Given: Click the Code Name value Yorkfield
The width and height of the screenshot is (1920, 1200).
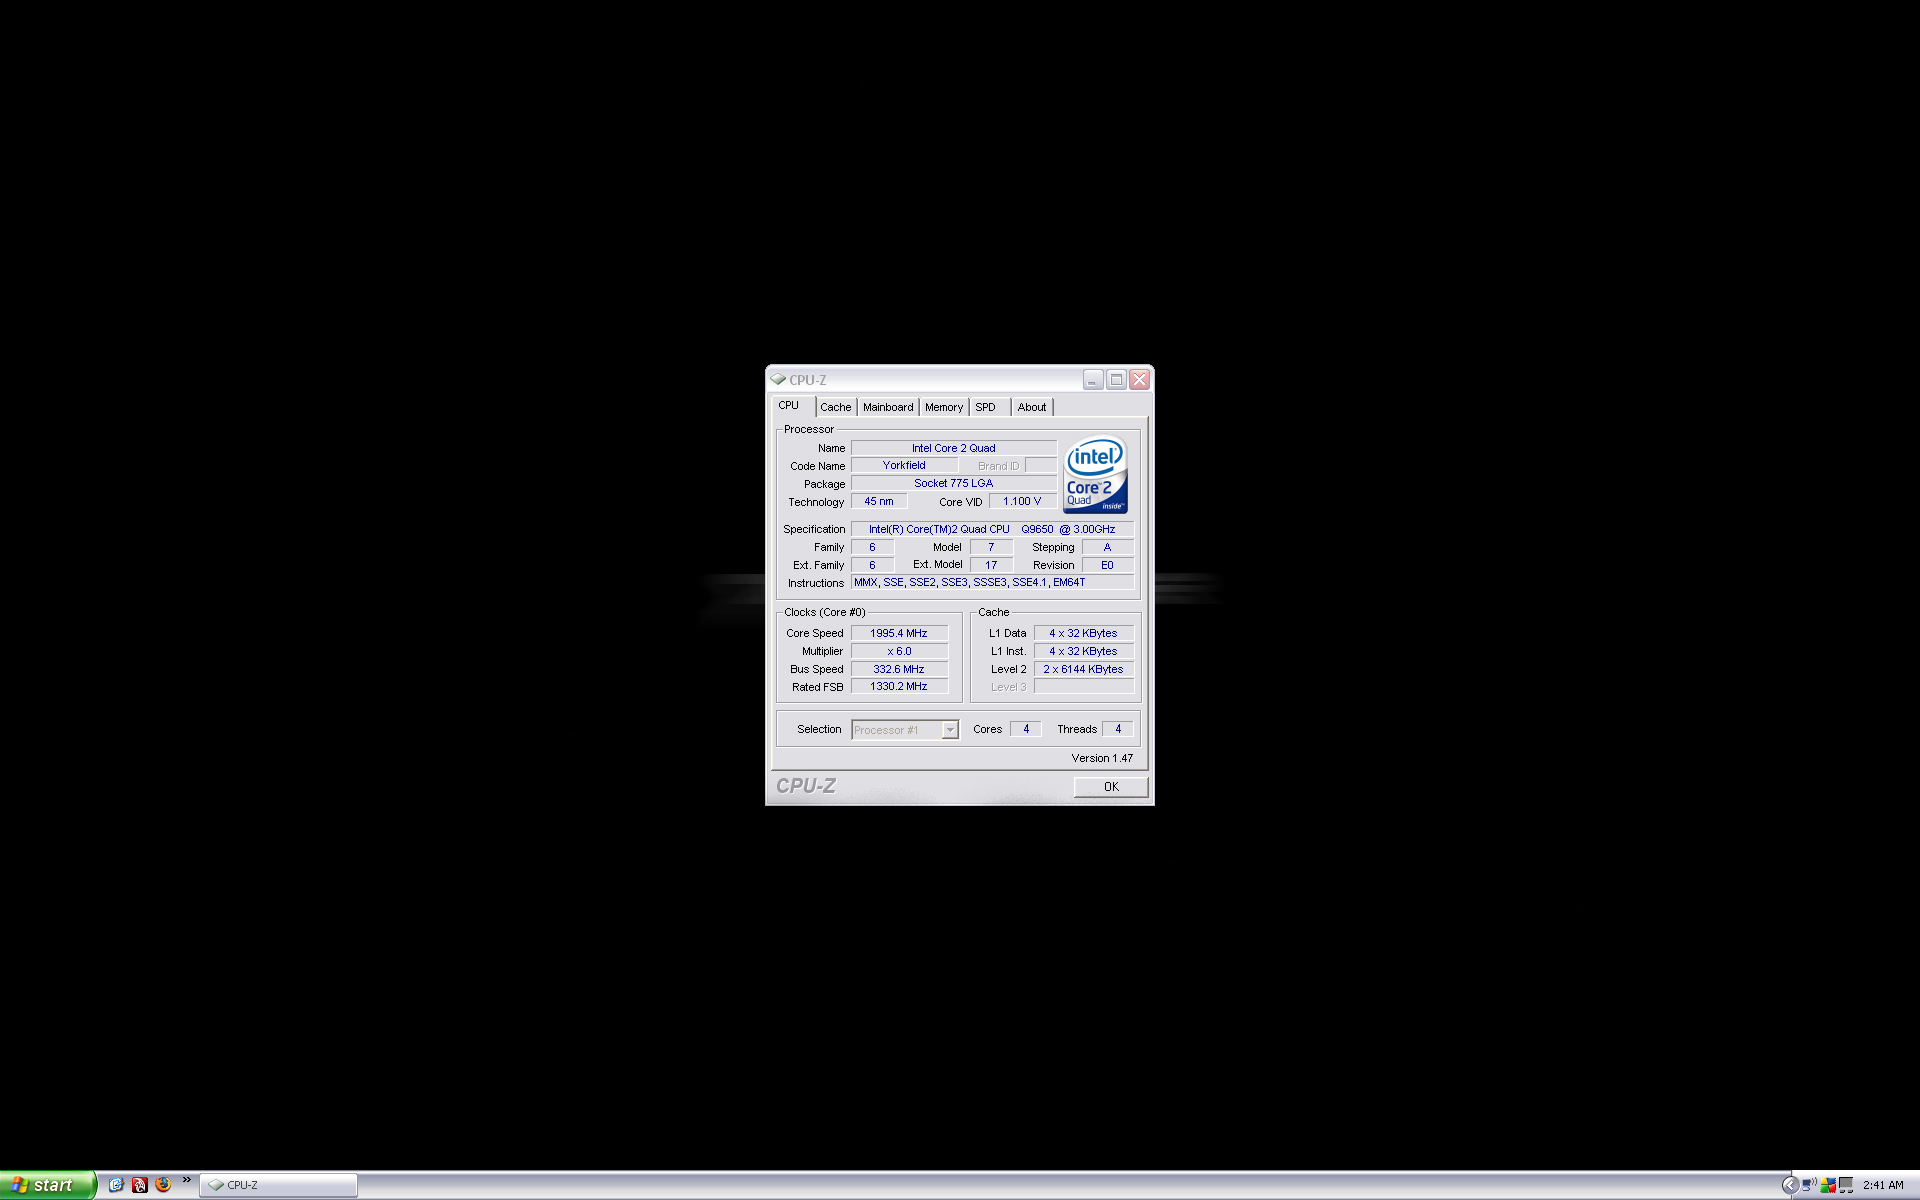Looking at the screenshot, I should 904,466.
